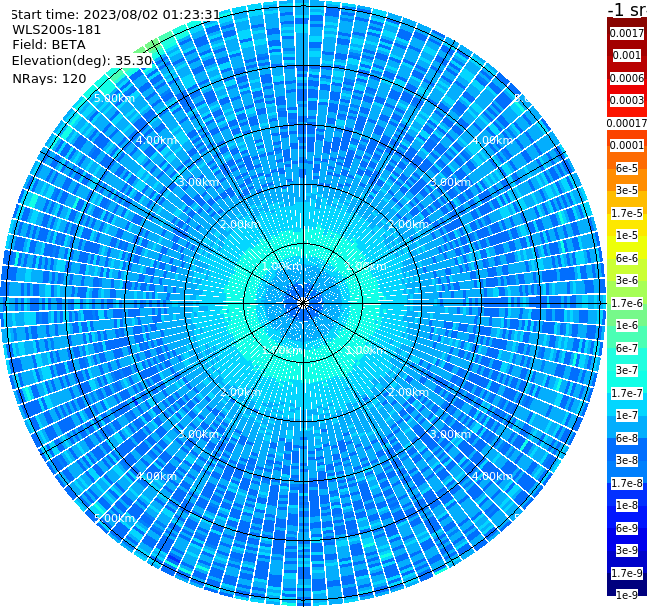Pick the 3e-7 colorbar label

point(627,370)
